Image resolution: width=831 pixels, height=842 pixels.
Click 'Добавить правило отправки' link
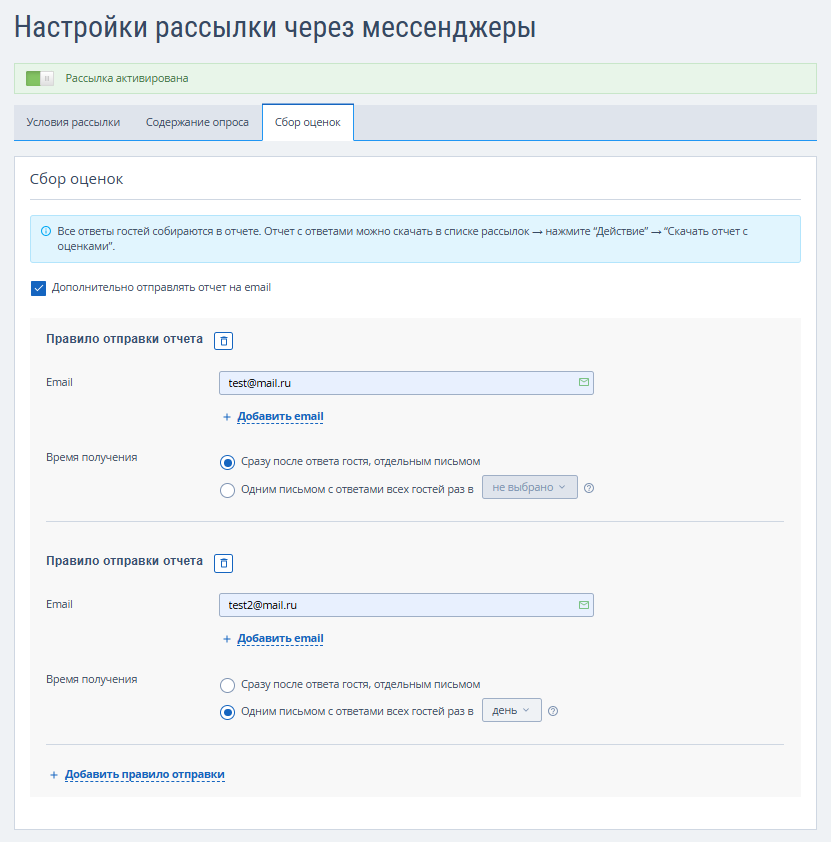click(x=144, y=774)
